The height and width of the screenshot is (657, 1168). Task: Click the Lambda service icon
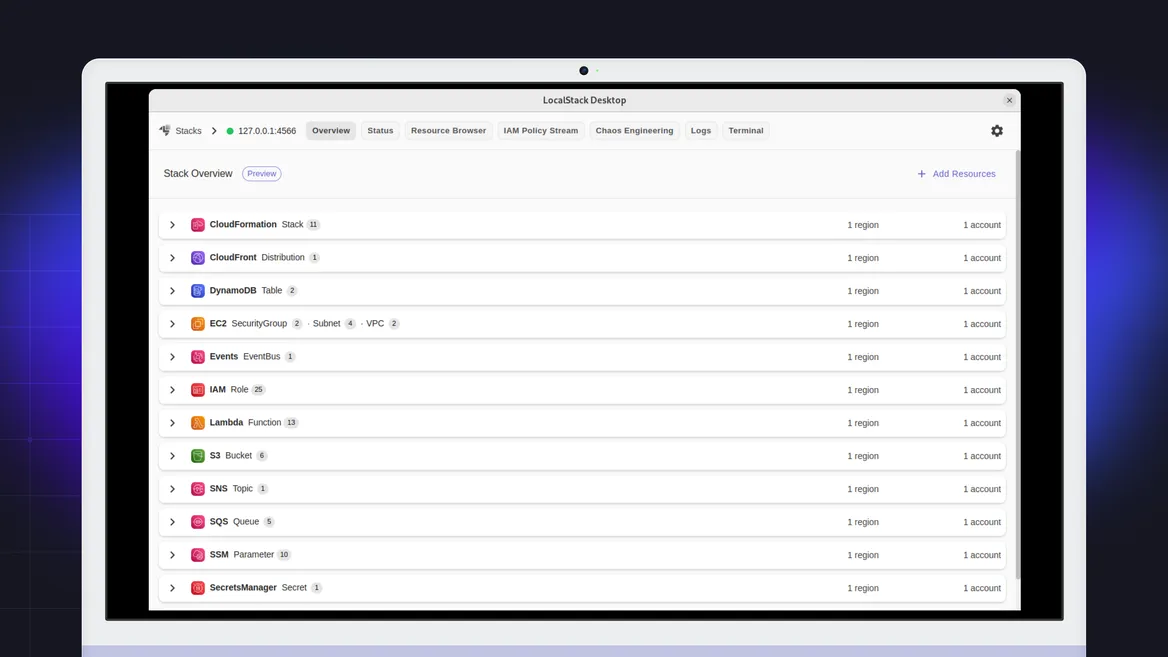[x=197, y=422]
